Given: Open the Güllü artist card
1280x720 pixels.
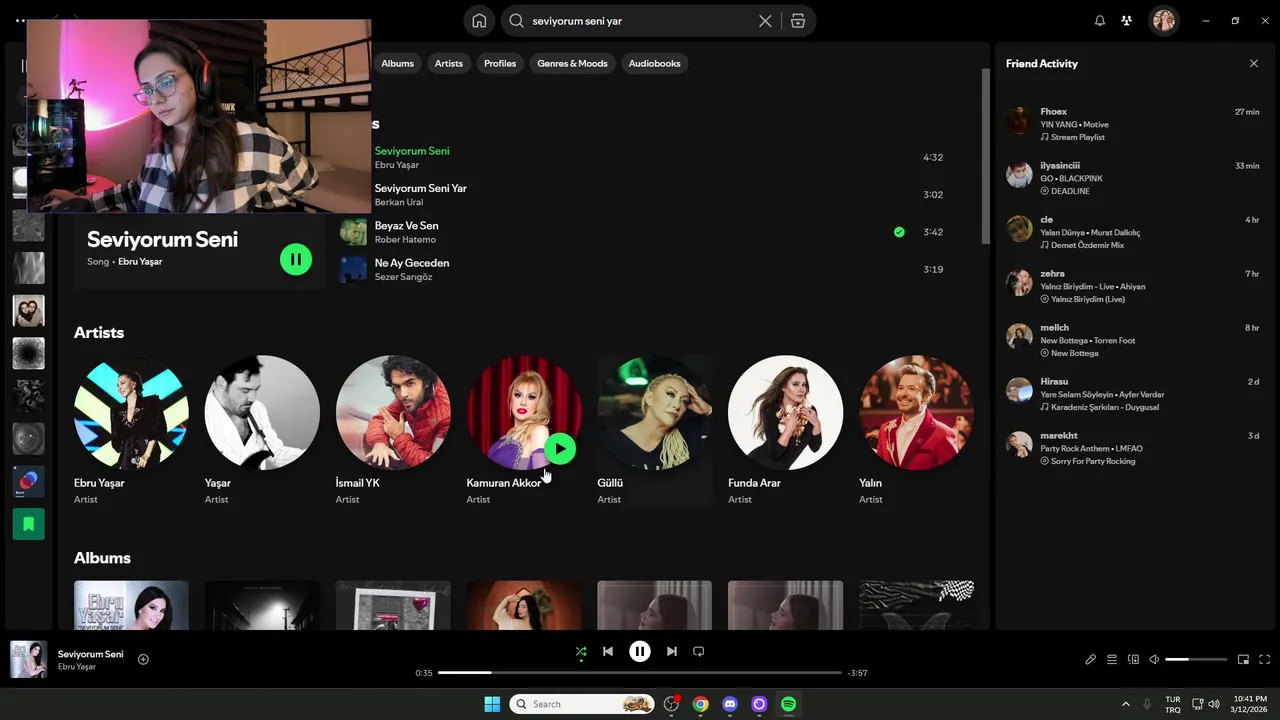Looking at the screenshot, I should point(655,430).
